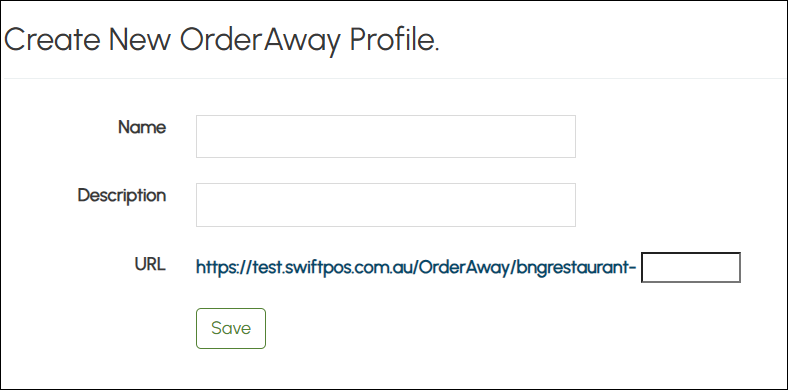788x390 pixels.
Task: Save the new OrderAway profile
Action: 231,328
